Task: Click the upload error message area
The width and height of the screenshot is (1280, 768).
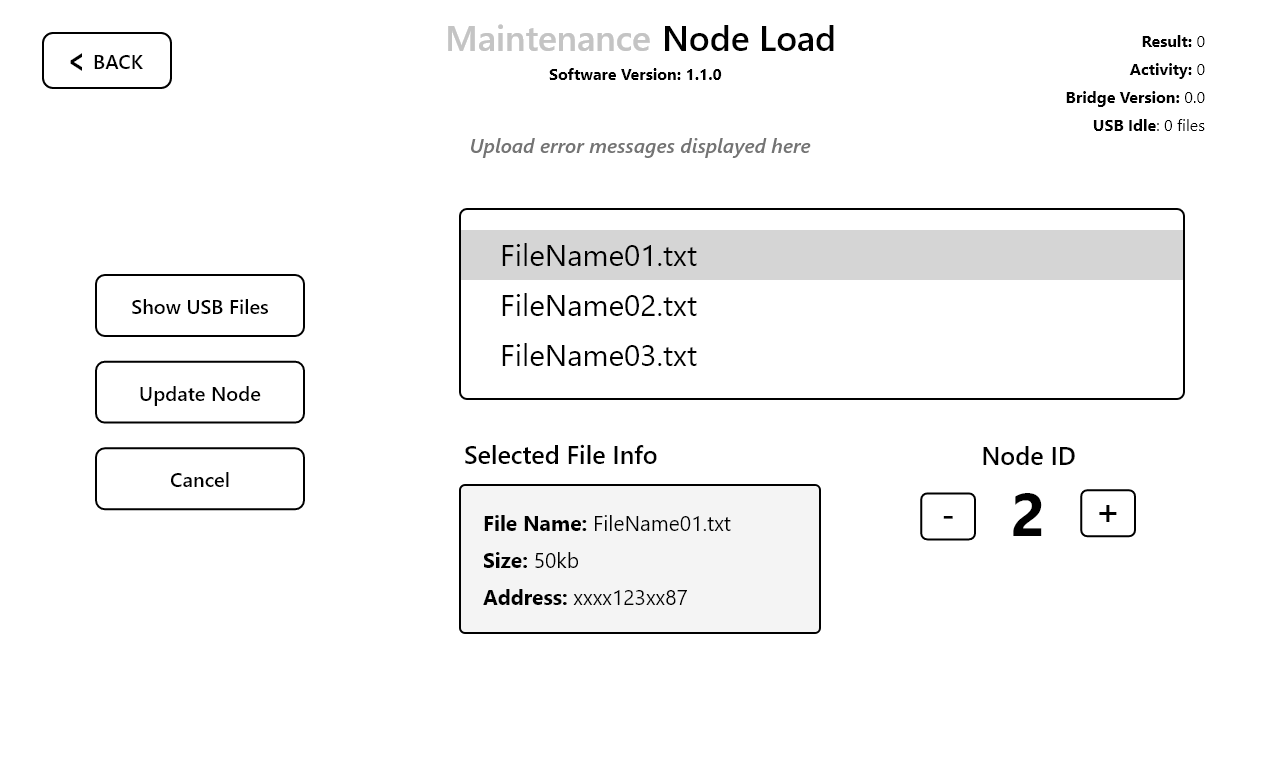Action: [640, 146]
